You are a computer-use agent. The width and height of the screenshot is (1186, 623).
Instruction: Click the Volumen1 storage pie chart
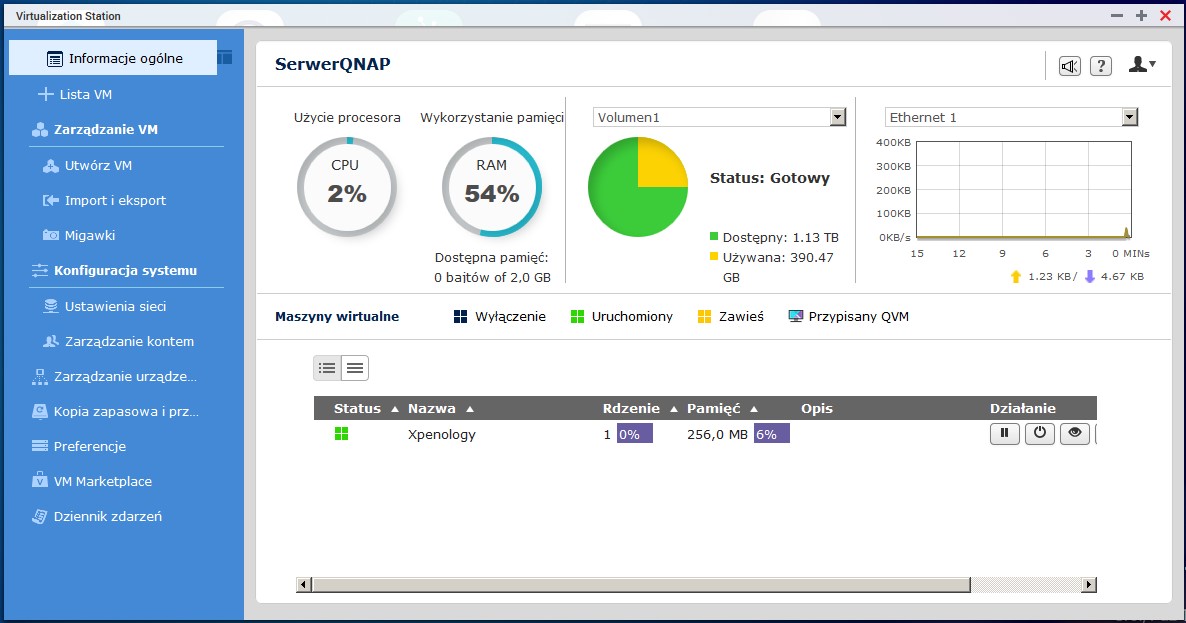pos(638,187)
